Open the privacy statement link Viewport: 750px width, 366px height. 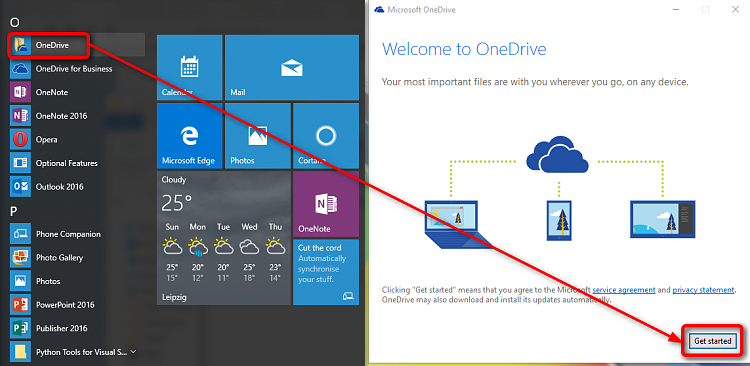click(x=703, y=290)
